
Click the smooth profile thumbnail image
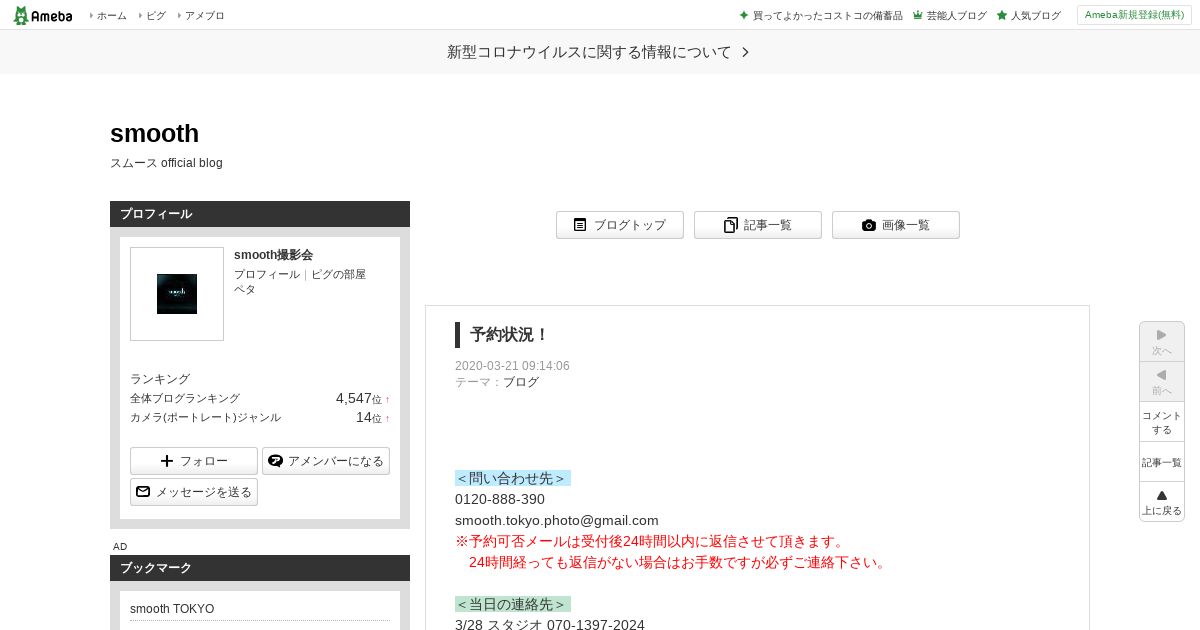(x=177, y=294)
